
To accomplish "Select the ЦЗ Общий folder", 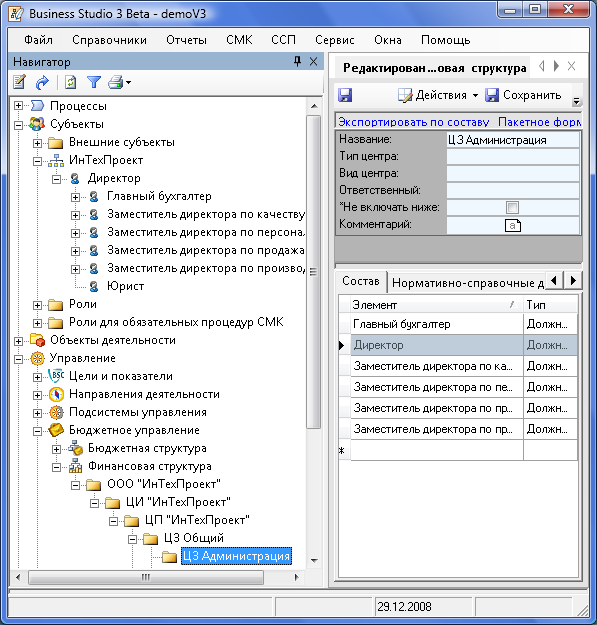I will (194, 538).
